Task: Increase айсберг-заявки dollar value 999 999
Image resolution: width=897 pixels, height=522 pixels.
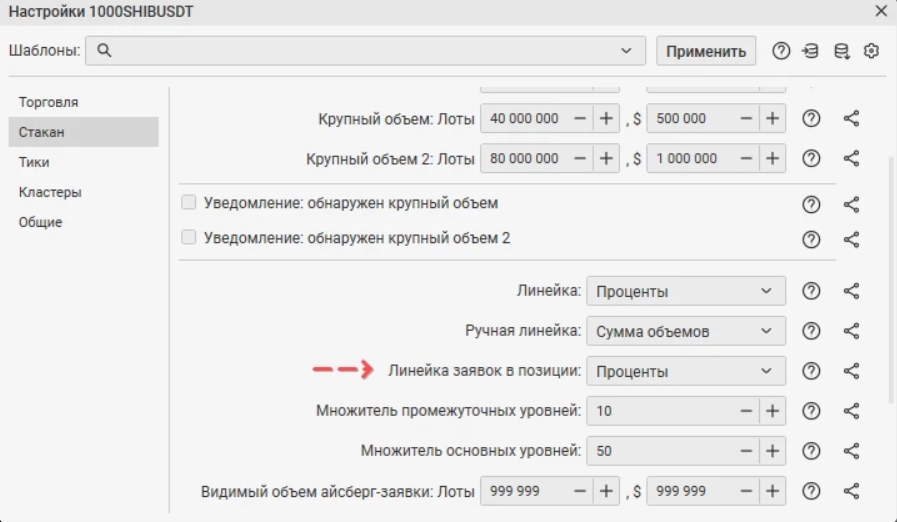Action: [x=772, y=491]
